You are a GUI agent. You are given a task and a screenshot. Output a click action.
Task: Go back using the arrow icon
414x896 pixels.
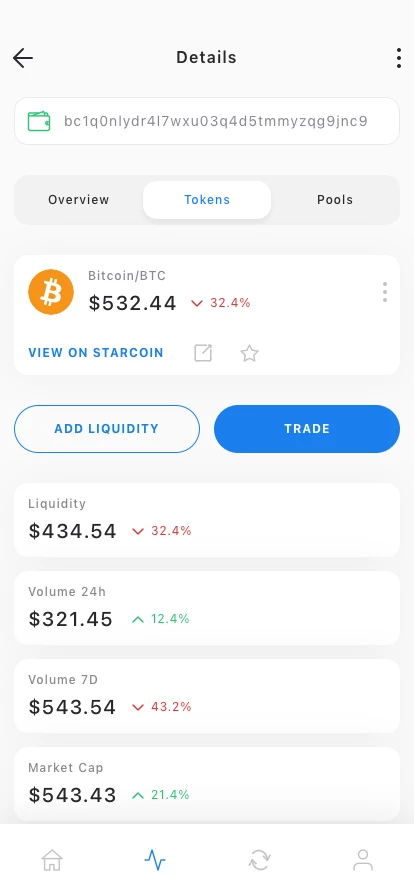[23, 58]
